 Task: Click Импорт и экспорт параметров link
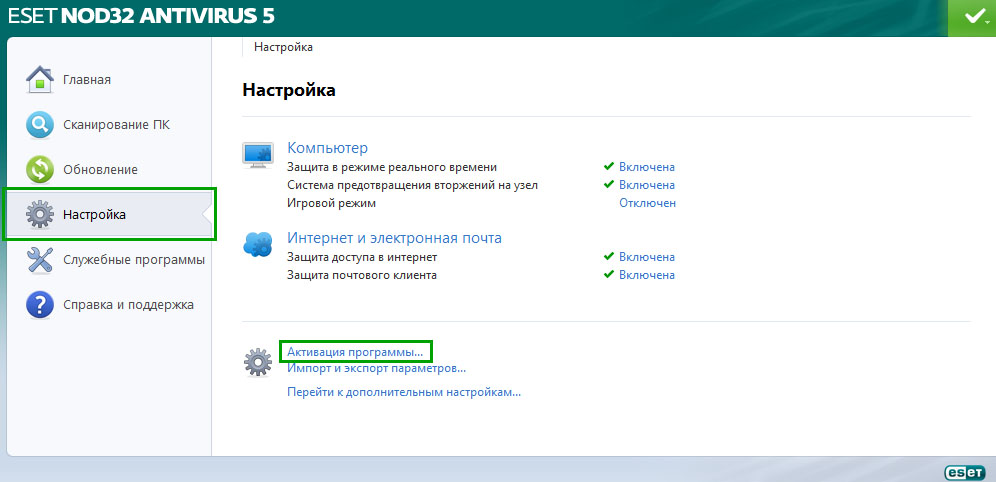pos(377,368)
